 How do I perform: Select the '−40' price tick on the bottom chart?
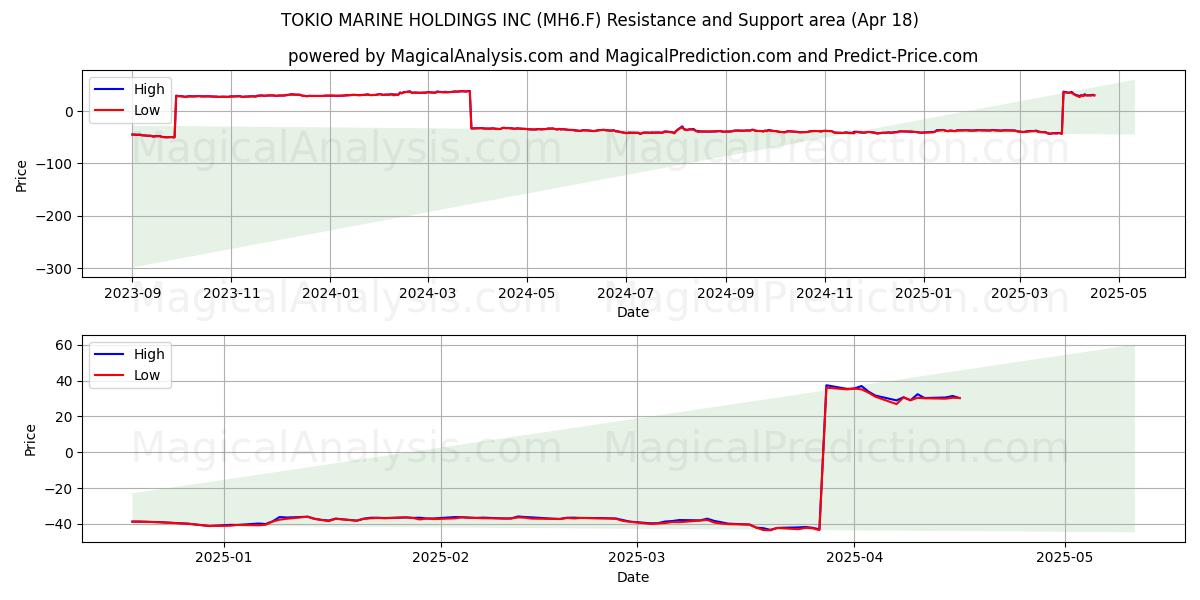point(61,524)
